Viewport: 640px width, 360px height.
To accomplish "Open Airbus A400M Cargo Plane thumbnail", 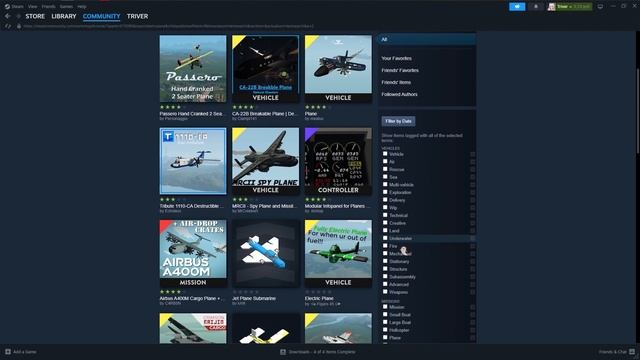I will click(193, 253).
